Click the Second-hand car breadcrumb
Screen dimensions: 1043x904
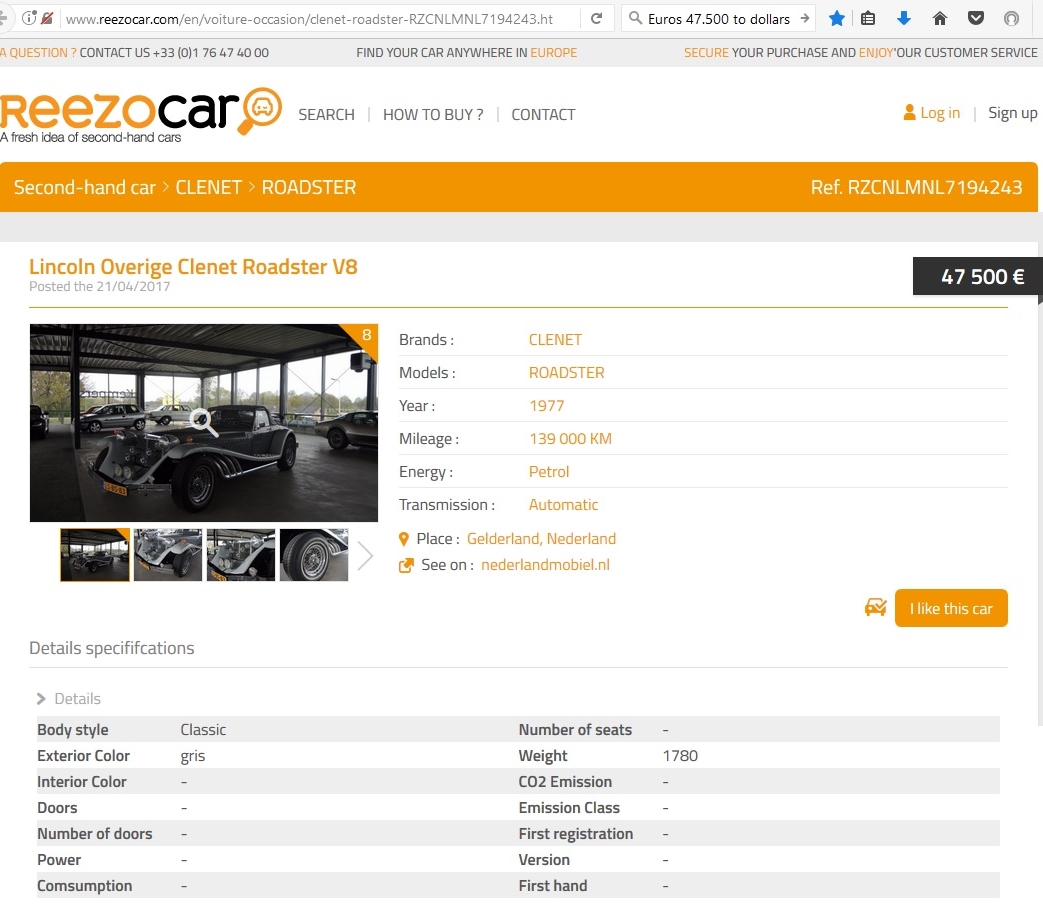point(84,188)
